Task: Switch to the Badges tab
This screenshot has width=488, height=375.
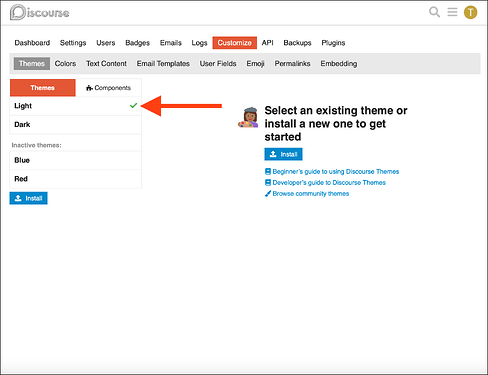Action: pos(137,43)
